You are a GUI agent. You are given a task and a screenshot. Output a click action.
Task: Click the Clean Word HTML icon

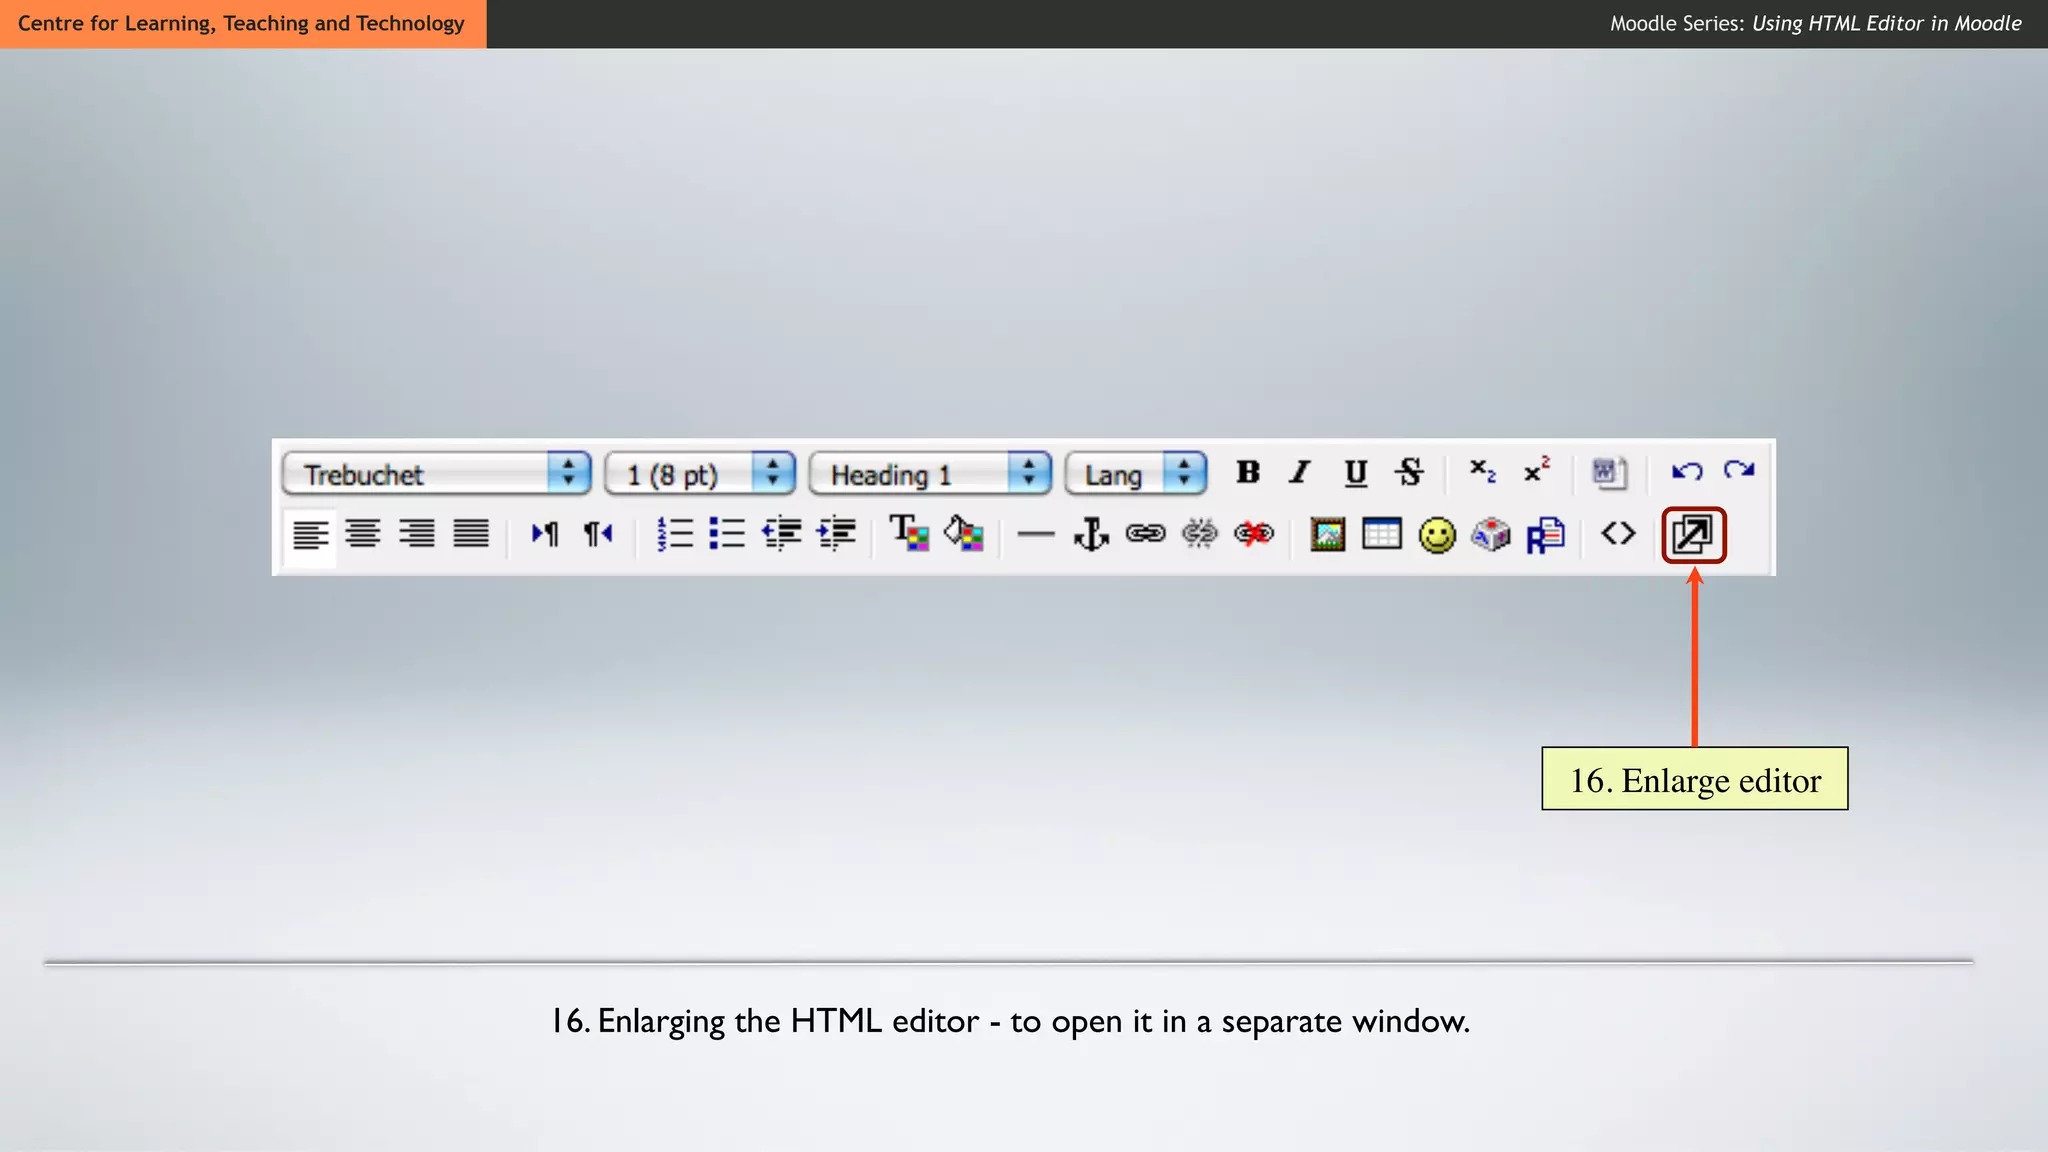pyautogui.click(x=1608, y=472)
